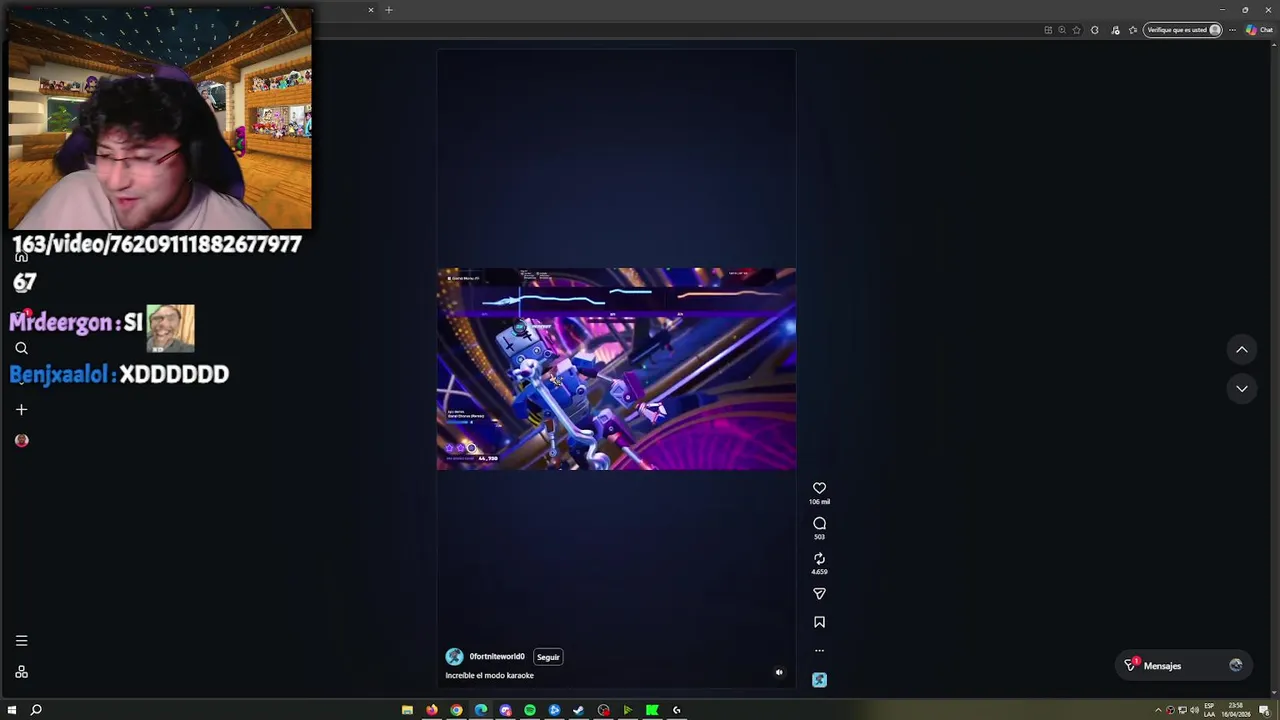This screenshot has width=1280, height=720.
Task: Click the round icon beside Mensajes
Action: pos(1236,665)
